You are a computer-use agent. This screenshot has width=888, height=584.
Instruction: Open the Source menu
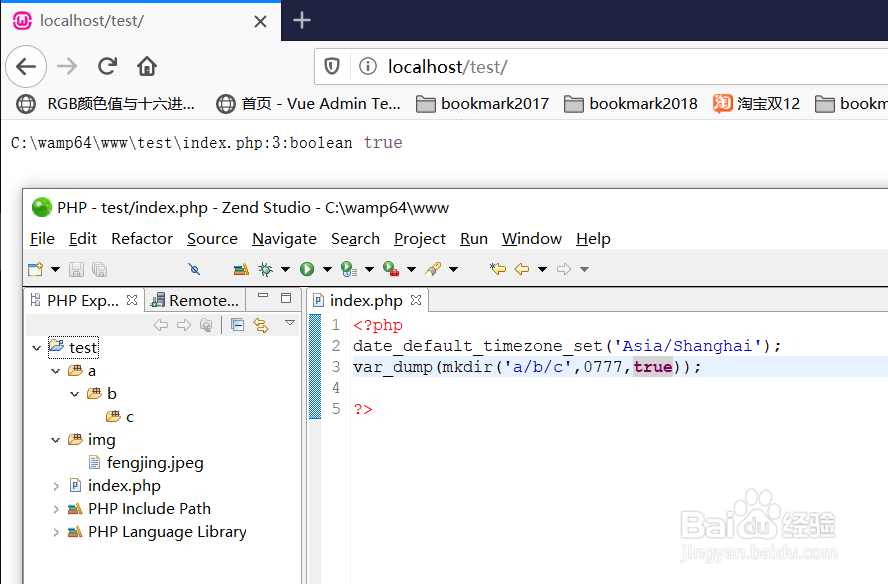click(212, 238)
